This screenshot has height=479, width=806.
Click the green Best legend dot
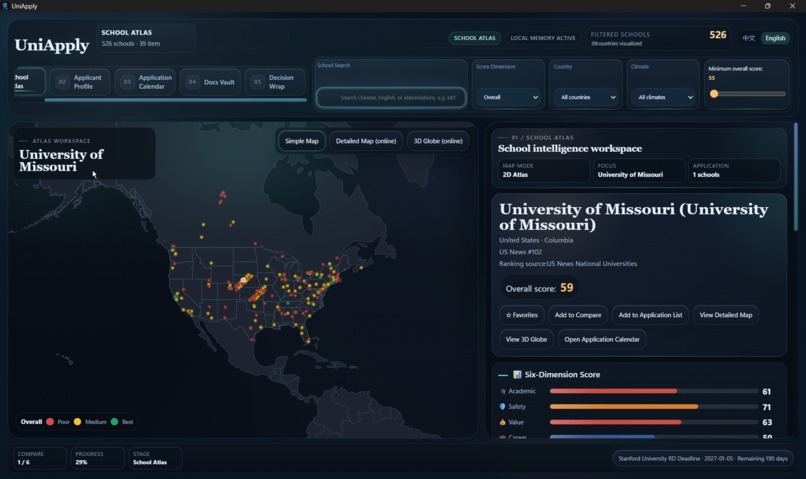(x=114, y=421)
